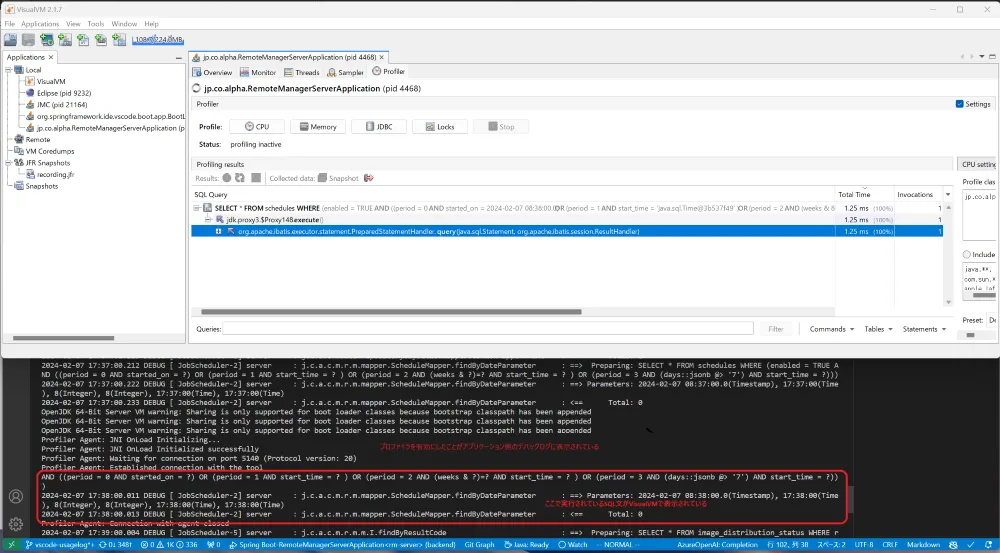Image resolution: width=1000 pixels, height=553 pixels.
Task: Switch to the Monitor tab
Action: (x=258, y=72)
